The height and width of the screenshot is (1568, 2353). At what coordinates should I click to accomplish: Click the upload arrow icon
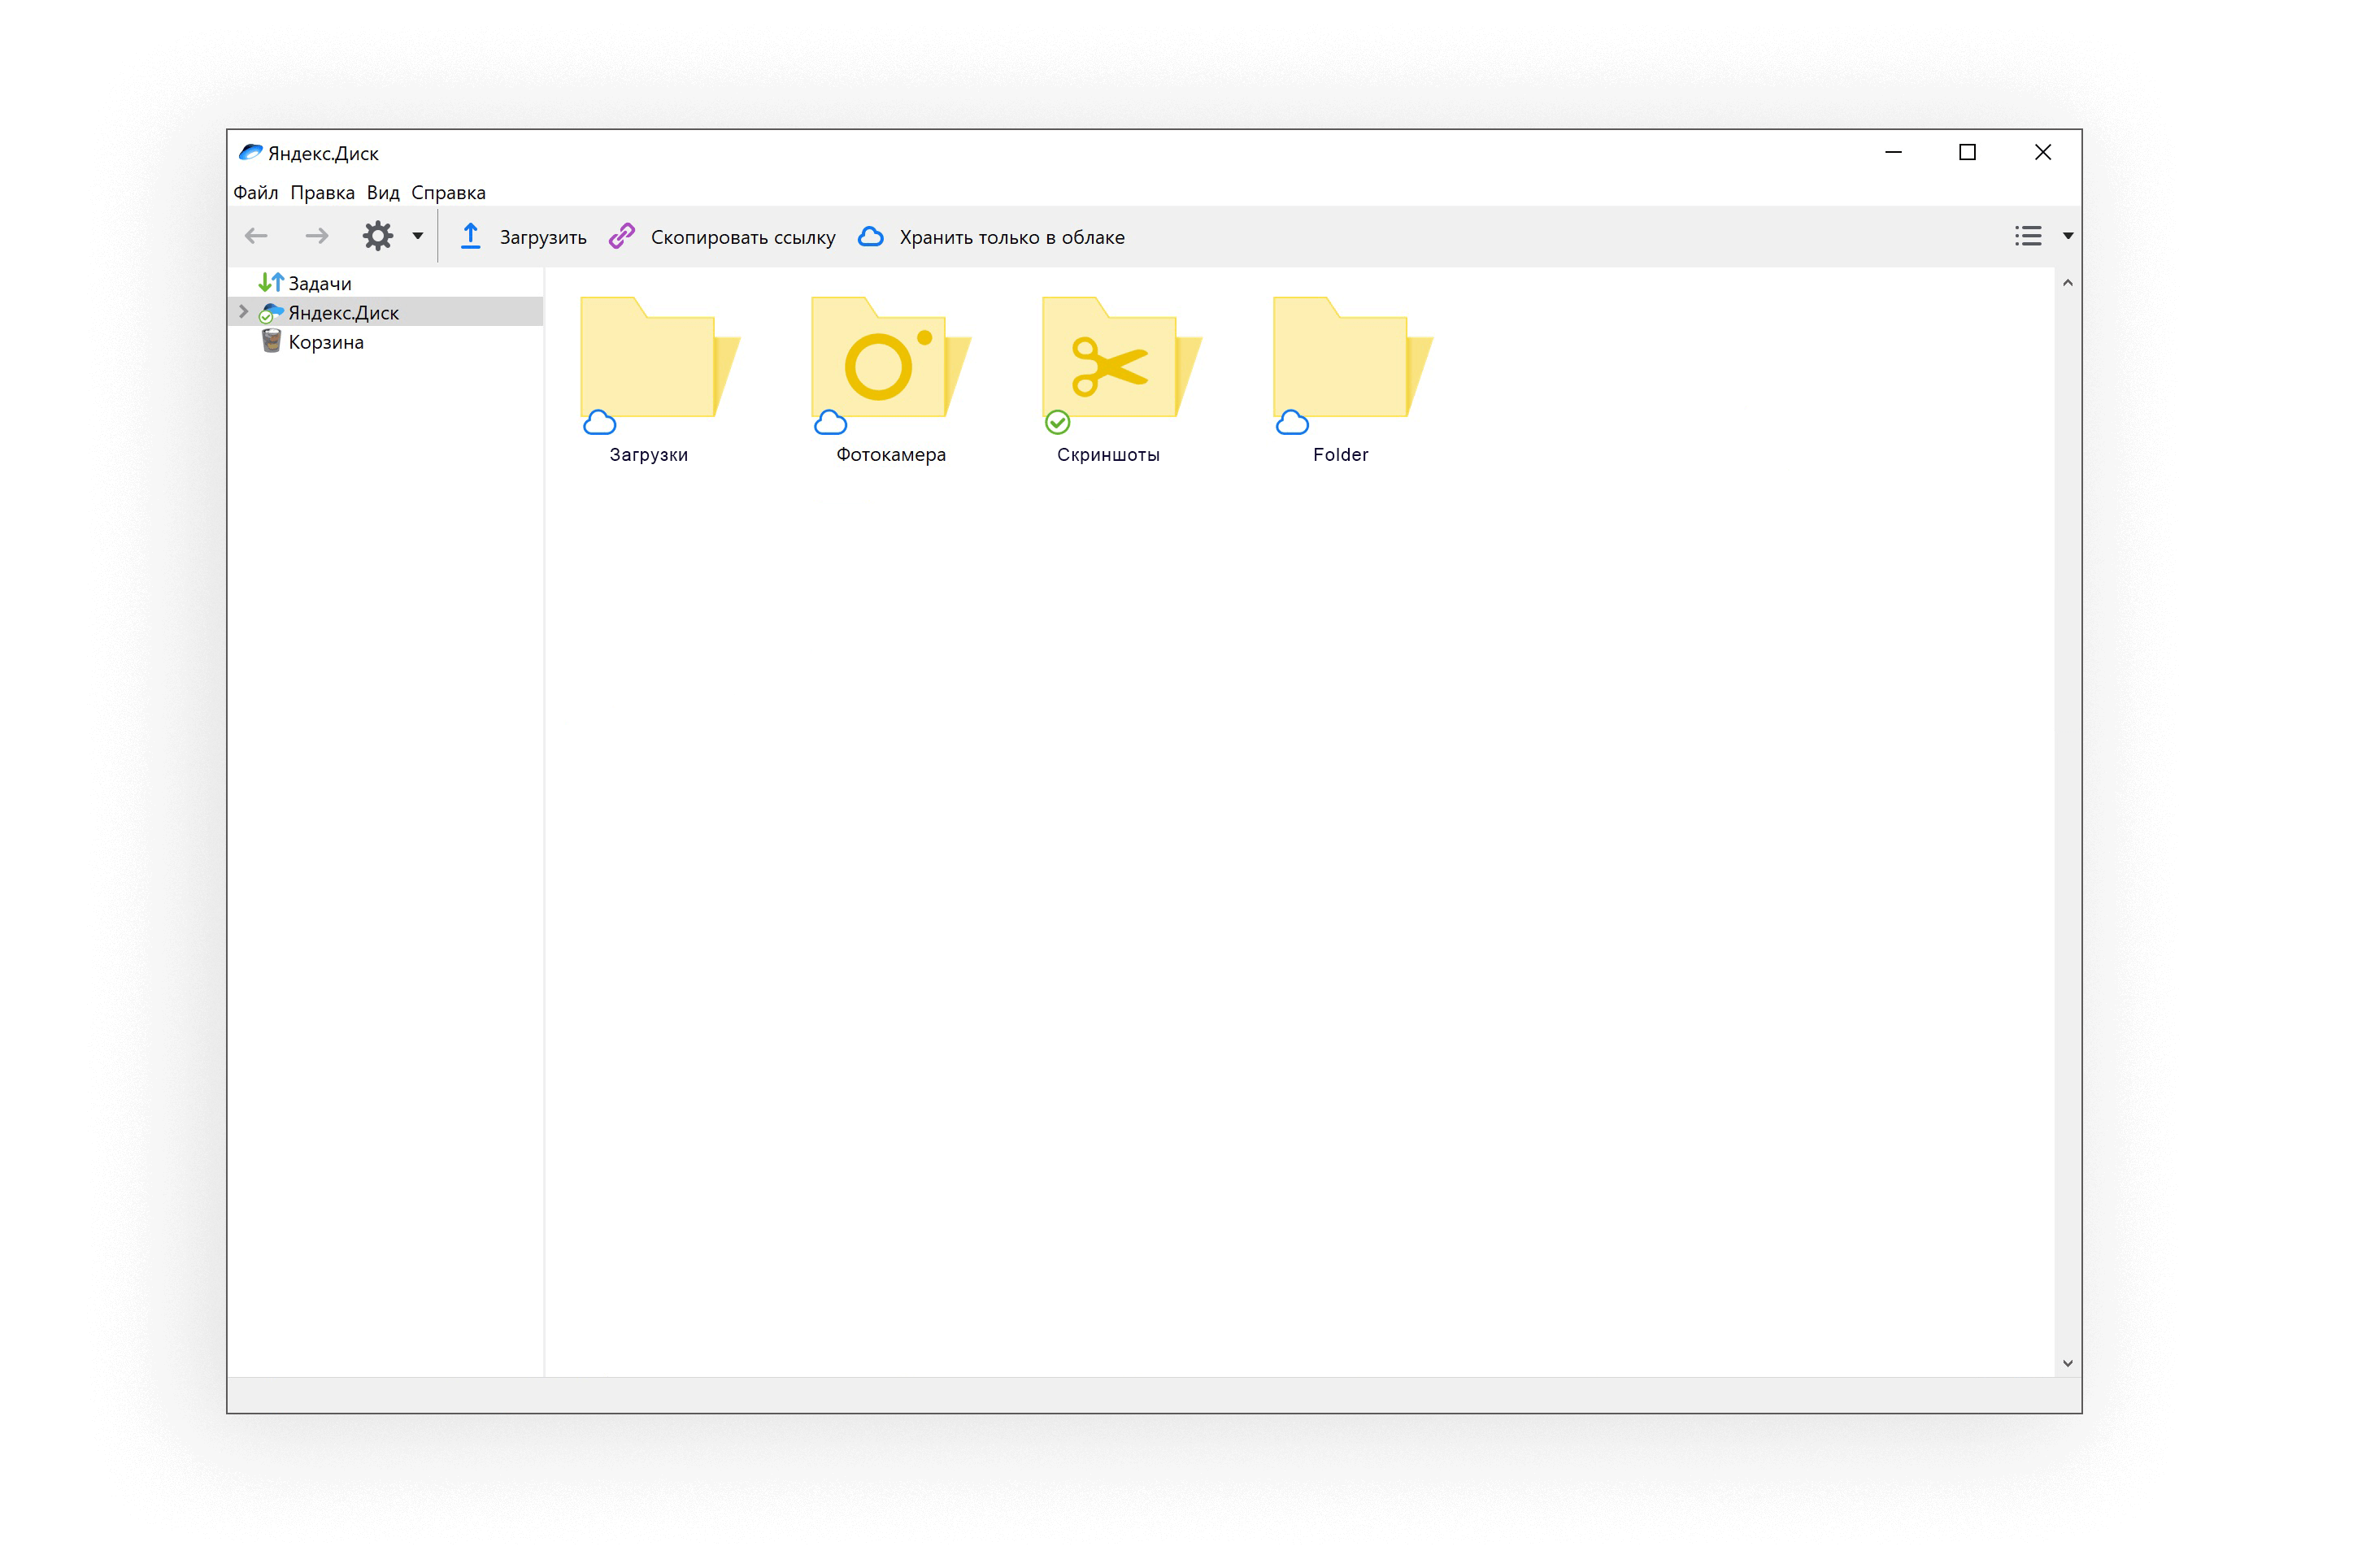[x=470, y=236]
